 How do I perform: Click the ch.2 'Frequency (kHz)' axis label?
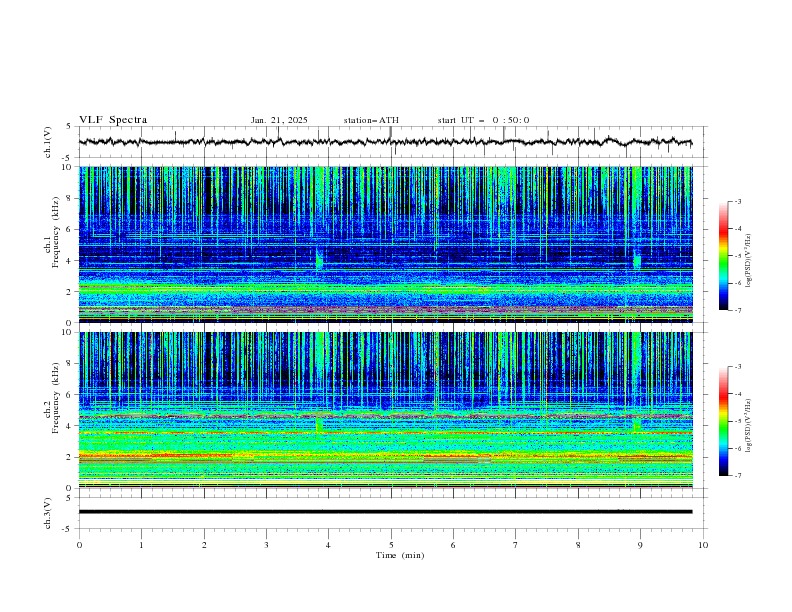pos(55,398)
